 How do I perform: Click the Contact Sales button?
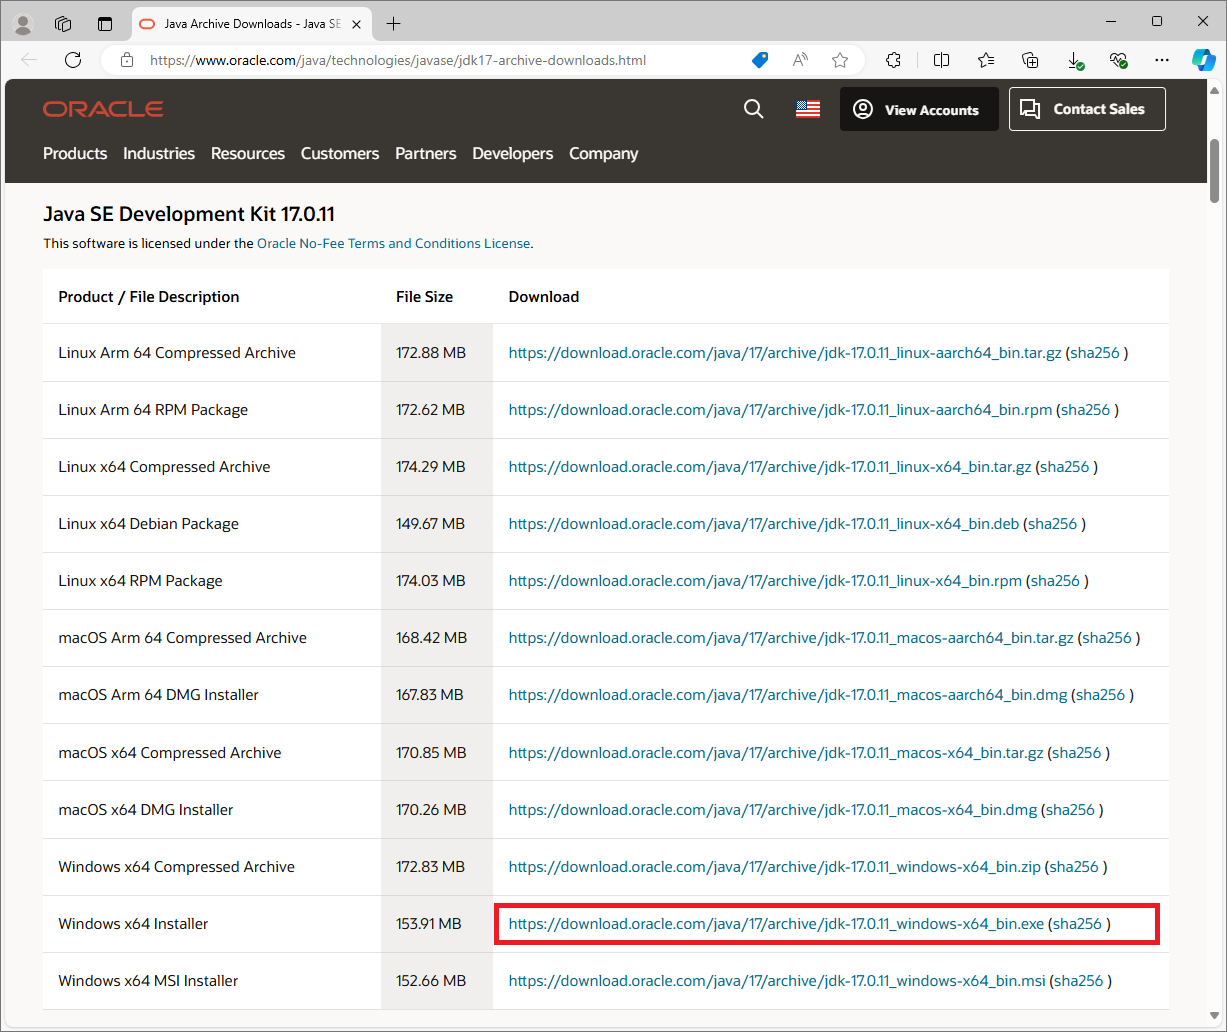(1087, 109)
